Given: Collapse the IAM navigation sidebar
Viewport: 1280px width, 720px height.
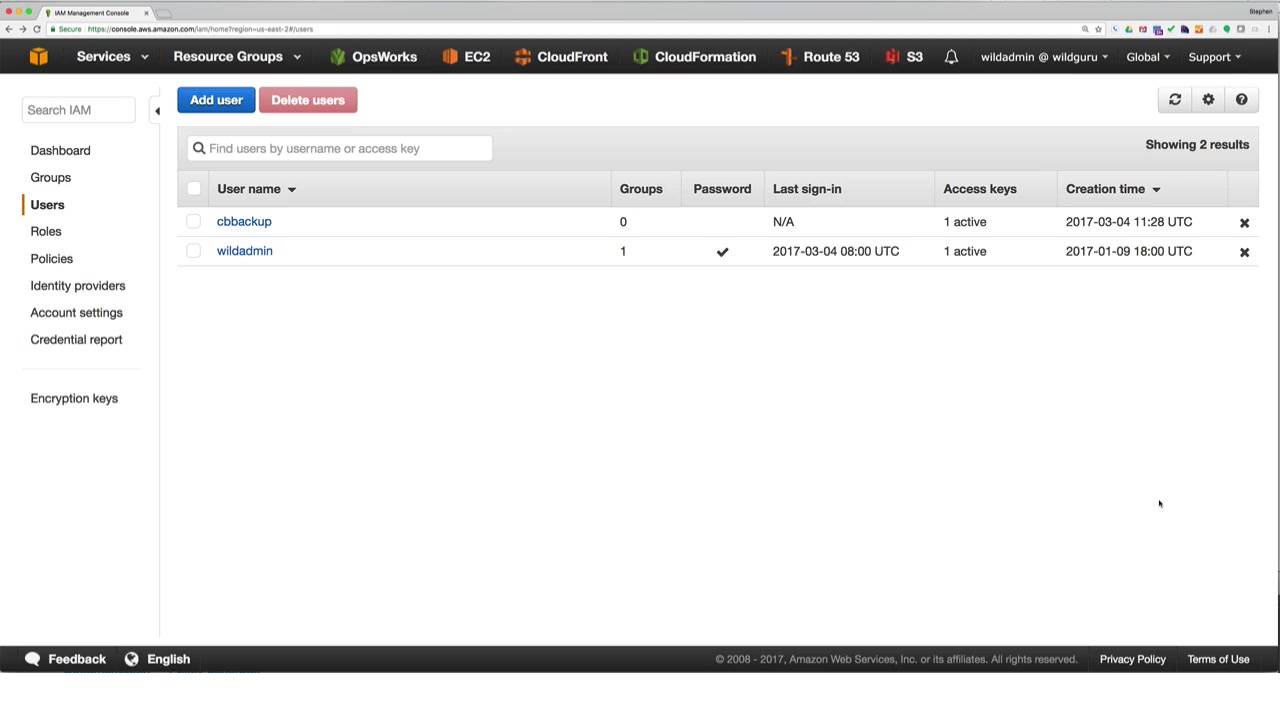Looking at the screenshot, I should click(157, 111).
